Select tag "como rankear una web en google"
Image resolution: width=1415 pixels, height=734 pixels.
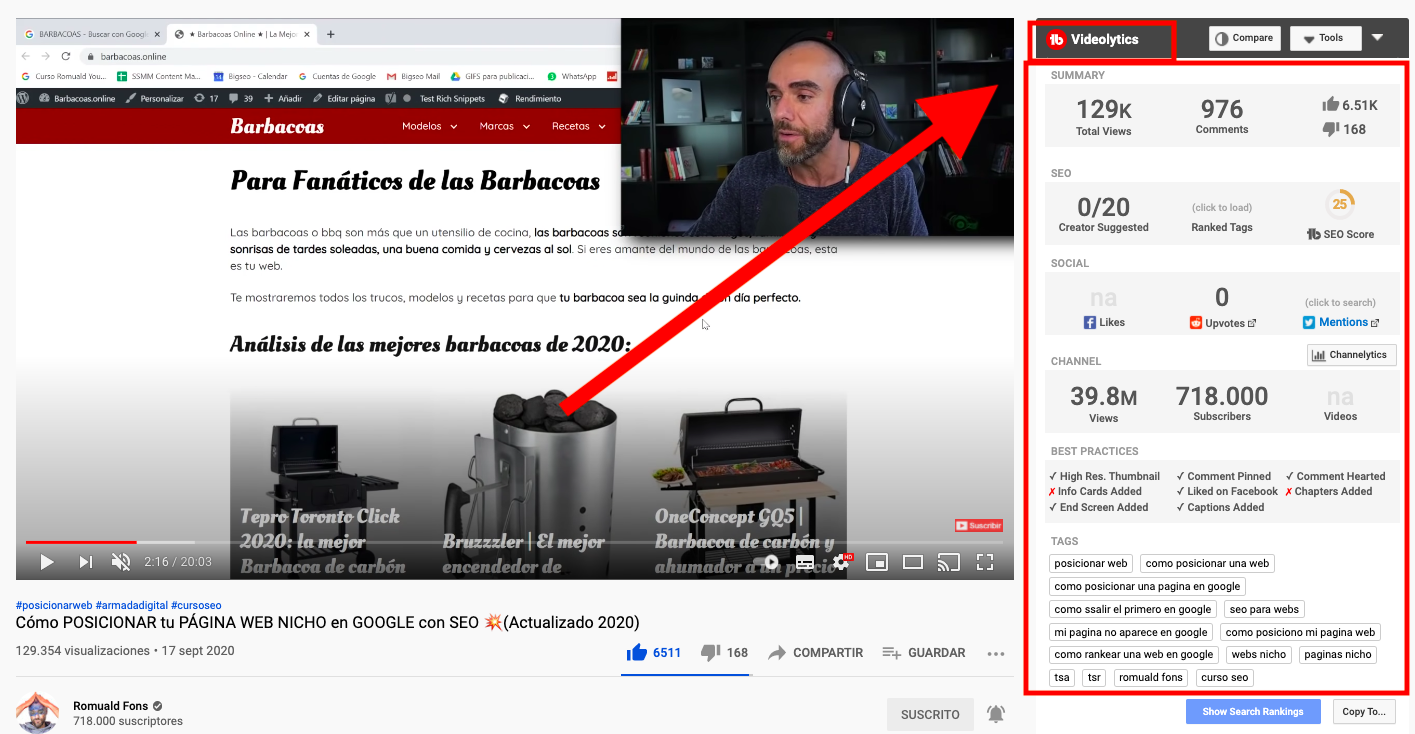[1134, 655]
